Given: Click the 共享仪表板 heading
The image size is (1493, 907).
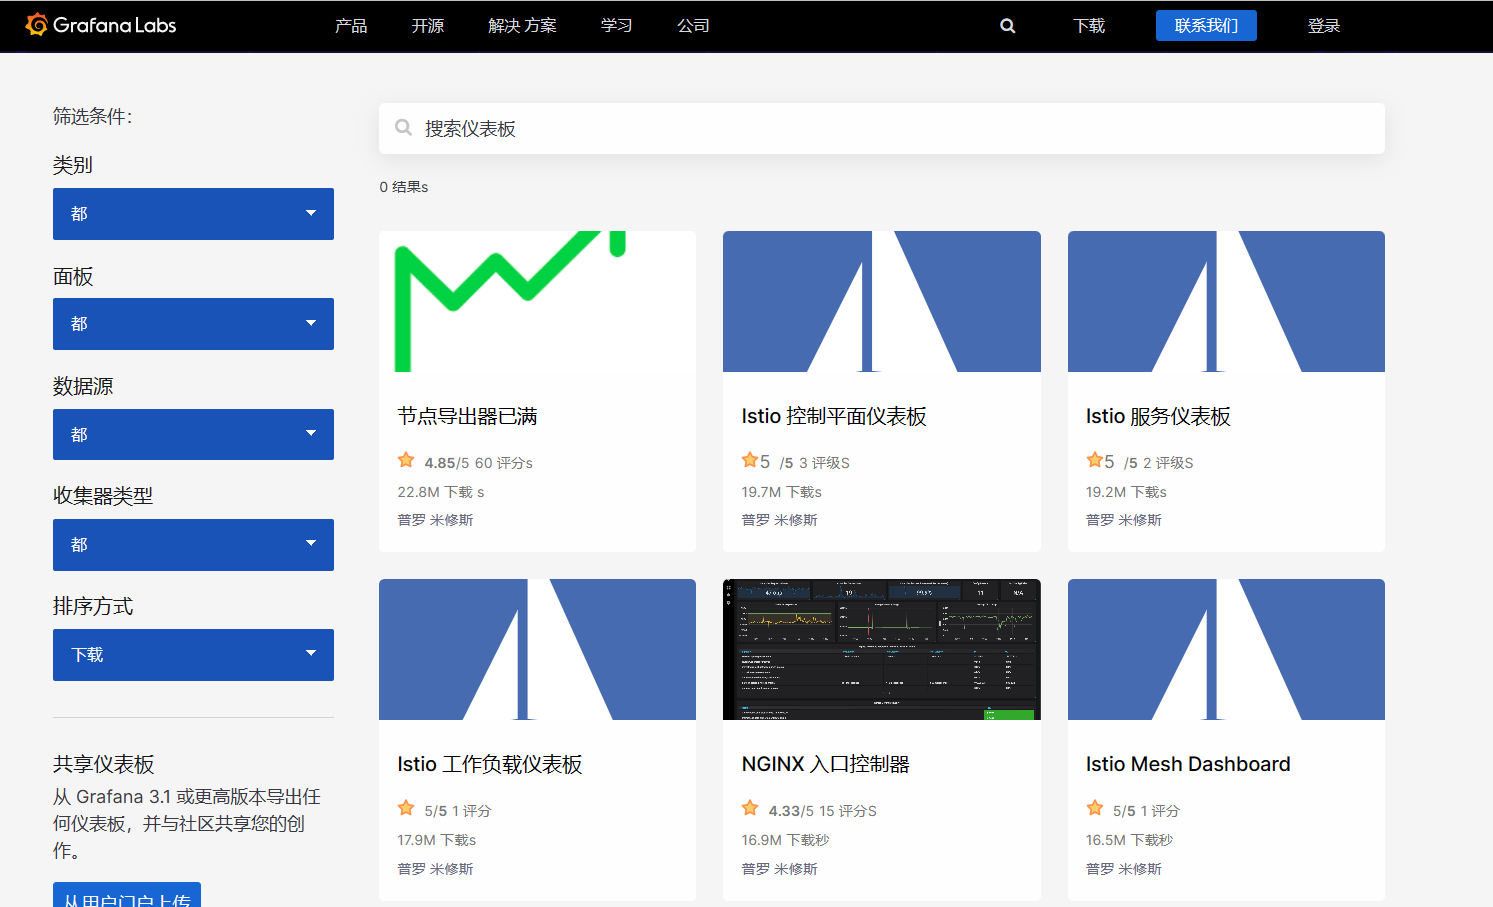Looking at the screenshot, I should tap(104, 764).
